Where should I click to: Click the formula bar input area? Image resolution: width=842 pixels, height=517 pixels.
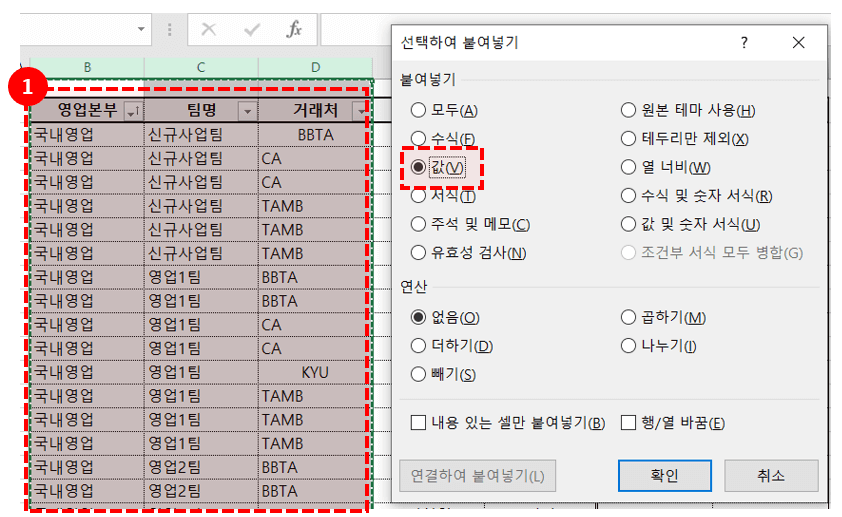point(355,29)
